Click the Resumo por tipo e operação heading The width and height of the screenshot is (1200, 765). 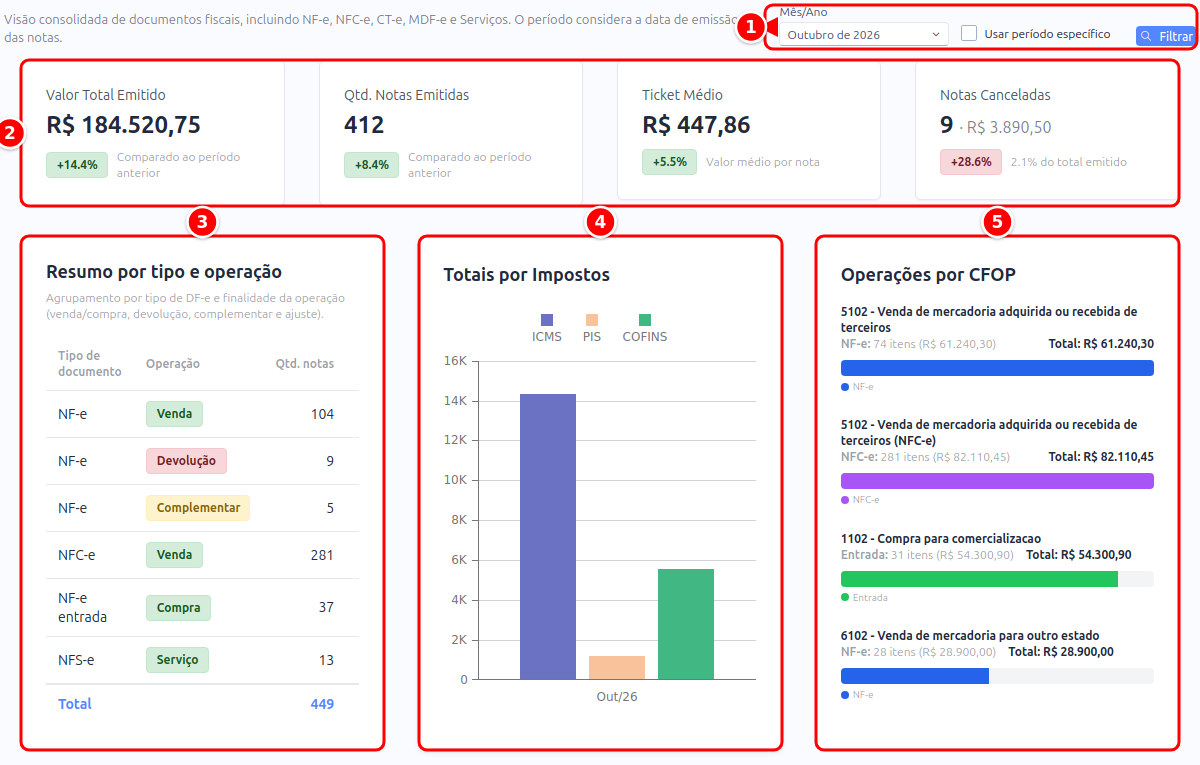pos(164,272)
